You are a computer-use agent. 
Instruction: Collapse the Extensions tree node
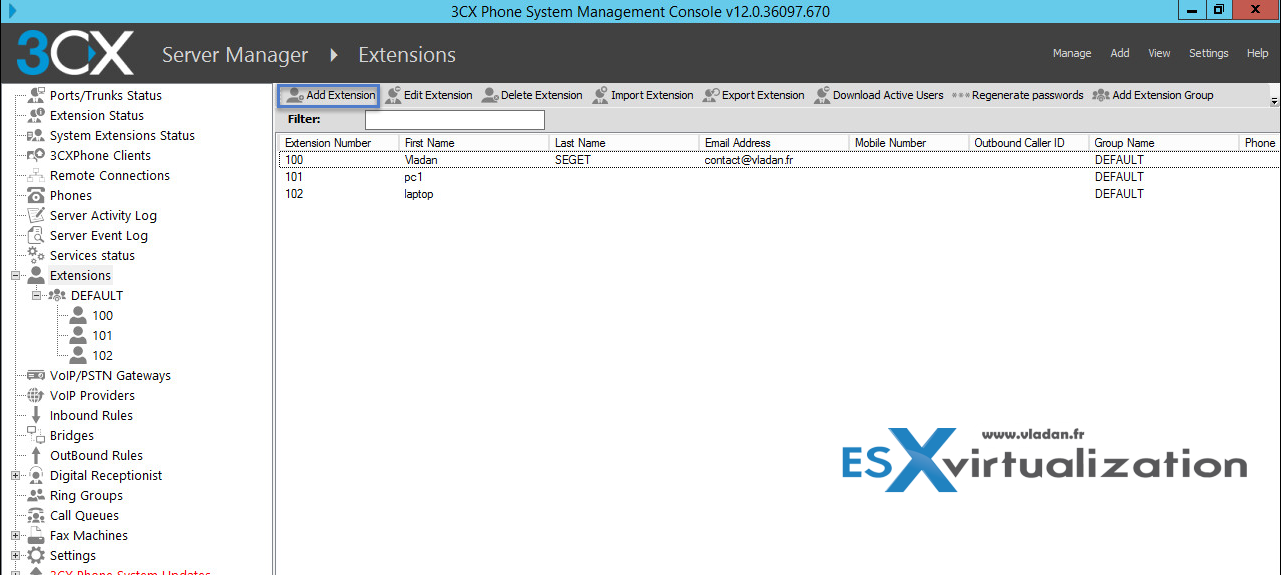pos(15,275)
